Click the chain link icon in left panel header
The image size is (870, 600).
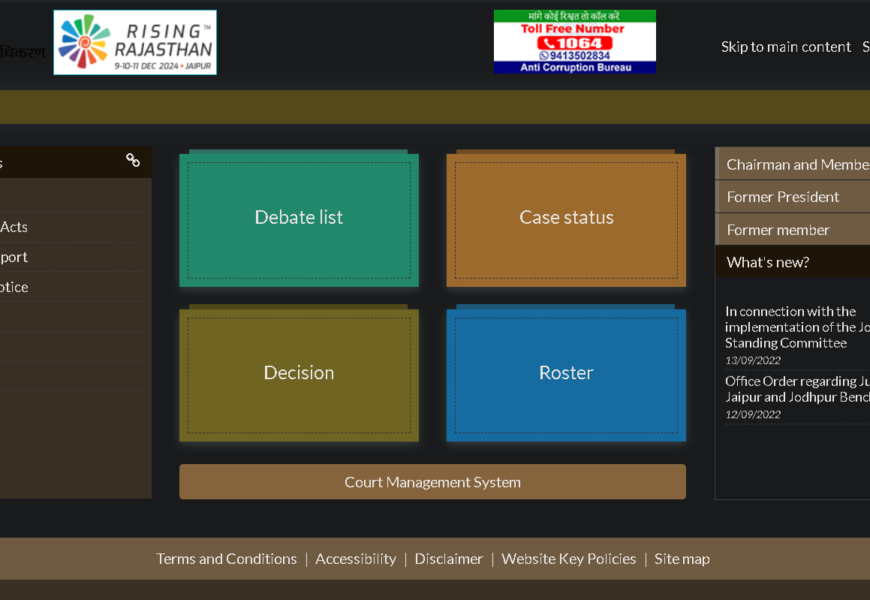point(133,160)
